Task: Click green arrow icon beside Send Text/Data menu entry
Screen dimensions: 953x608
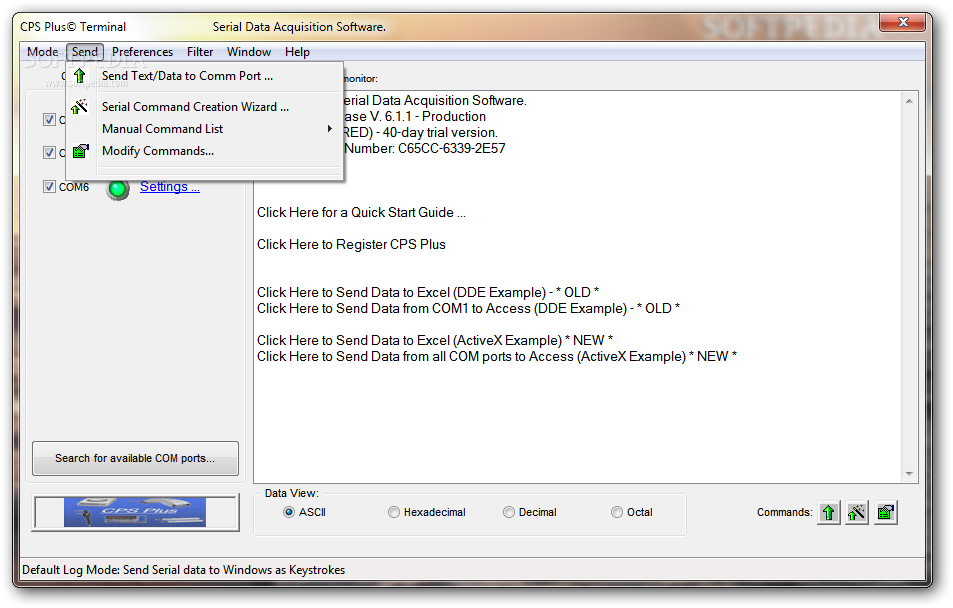Action: (80, 76)
